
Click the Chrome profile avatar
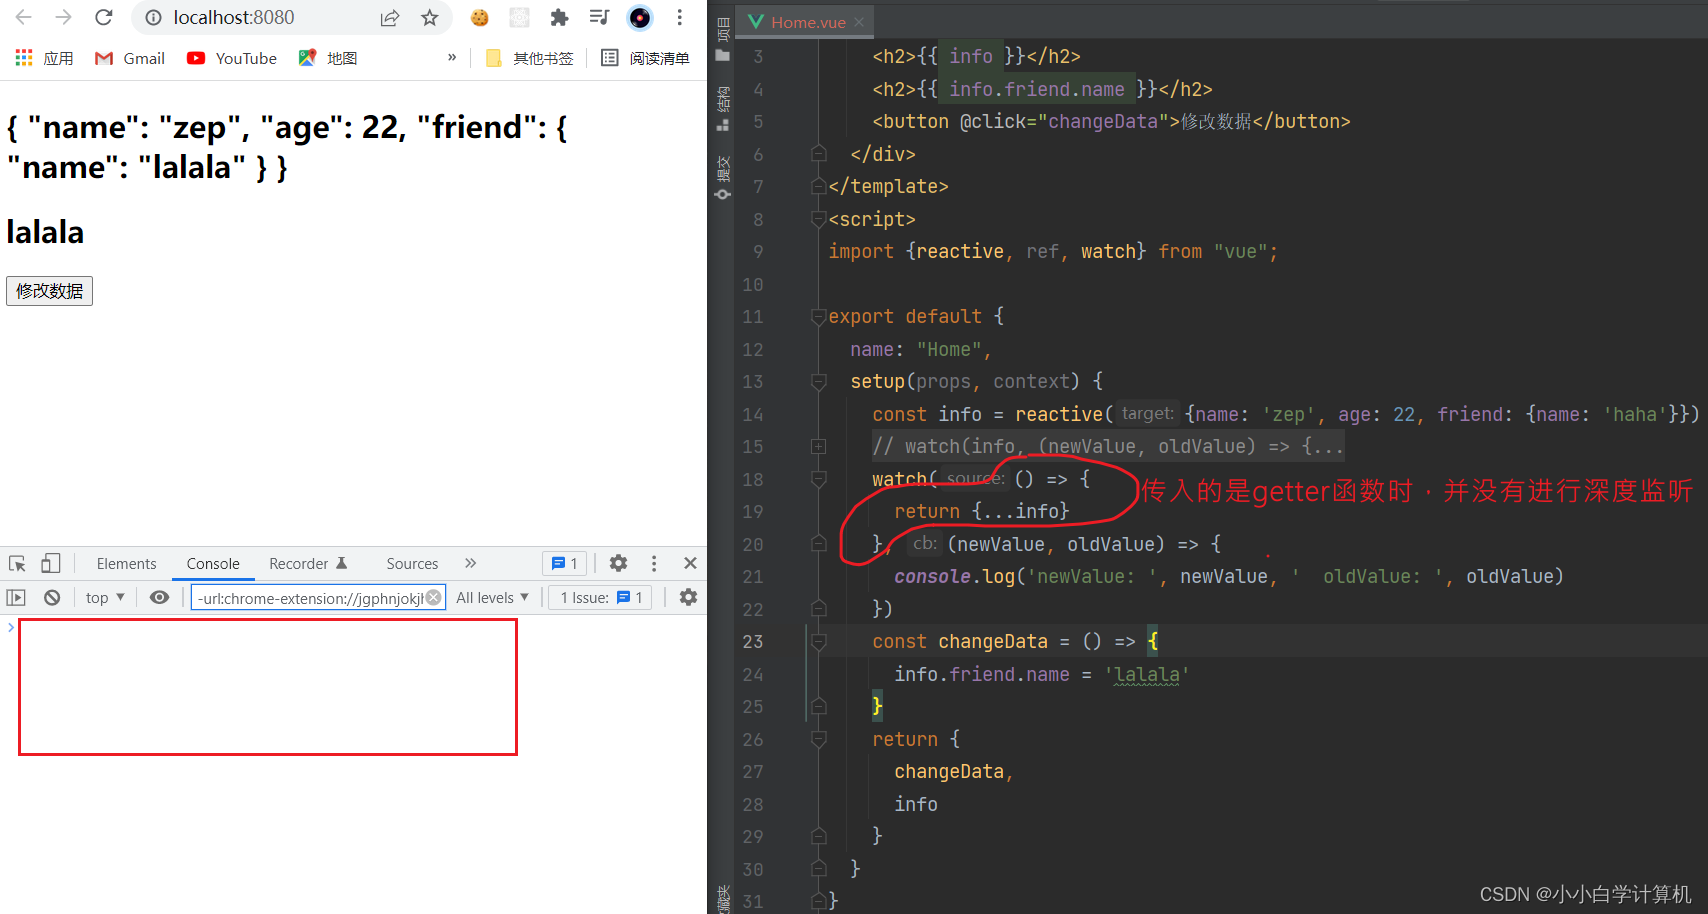[640, 17]
